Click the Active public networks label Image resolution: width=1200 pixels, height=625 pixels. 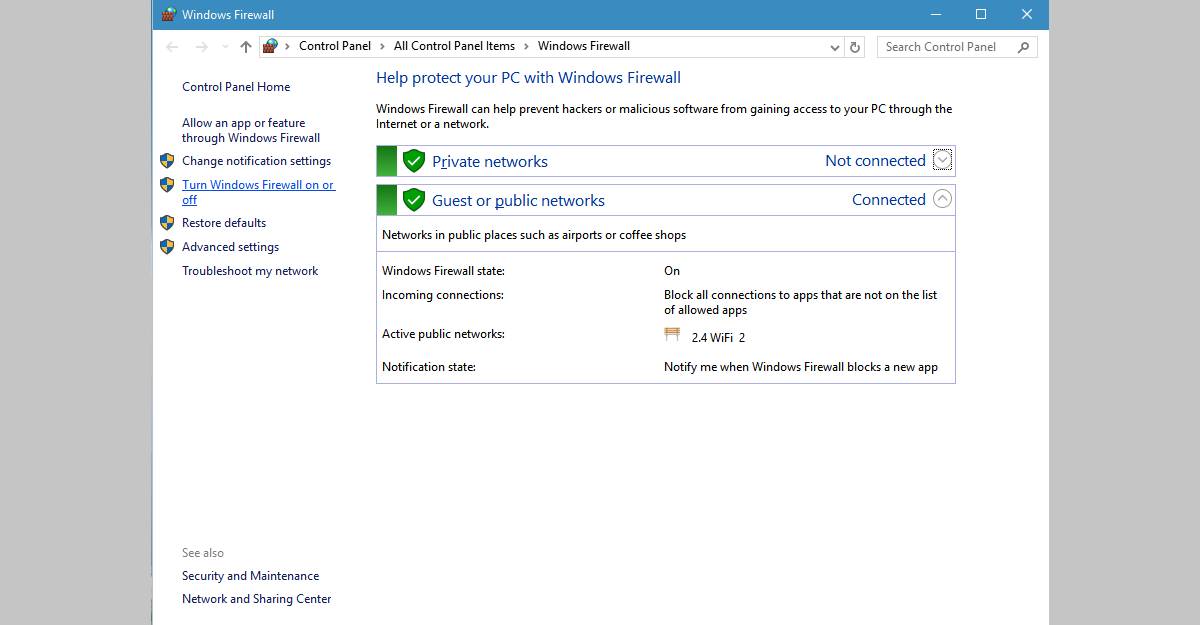tap(443, 334)
